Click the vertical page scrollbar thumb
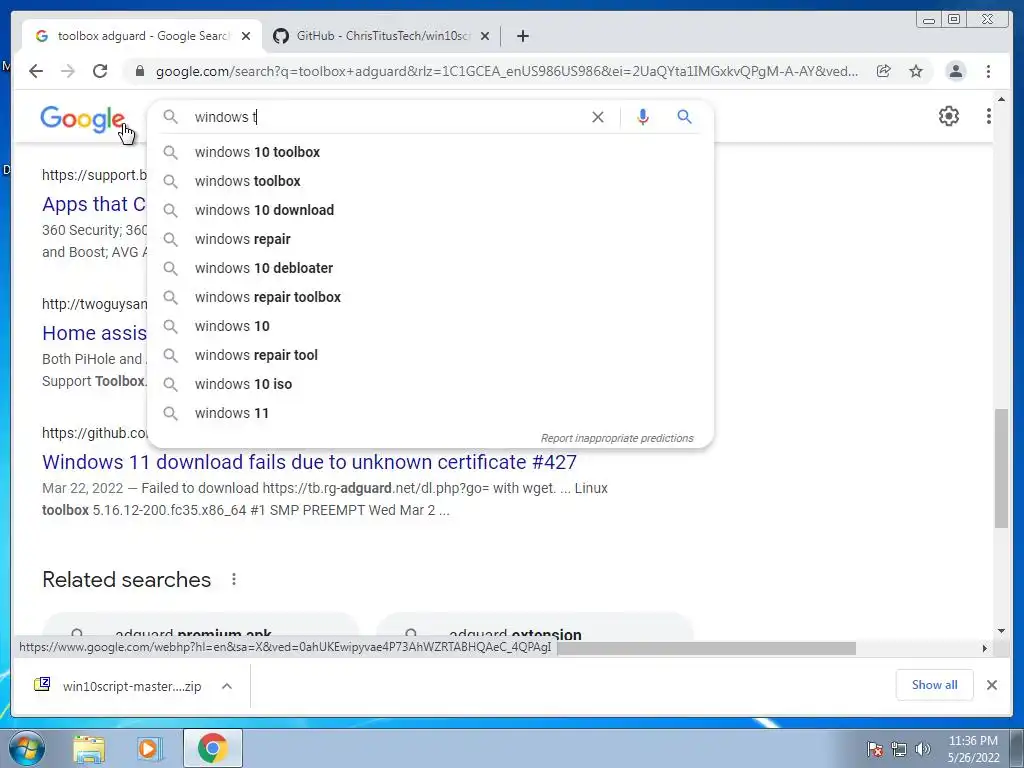The image size is (1024, 768). click(x=1001, y=468)
